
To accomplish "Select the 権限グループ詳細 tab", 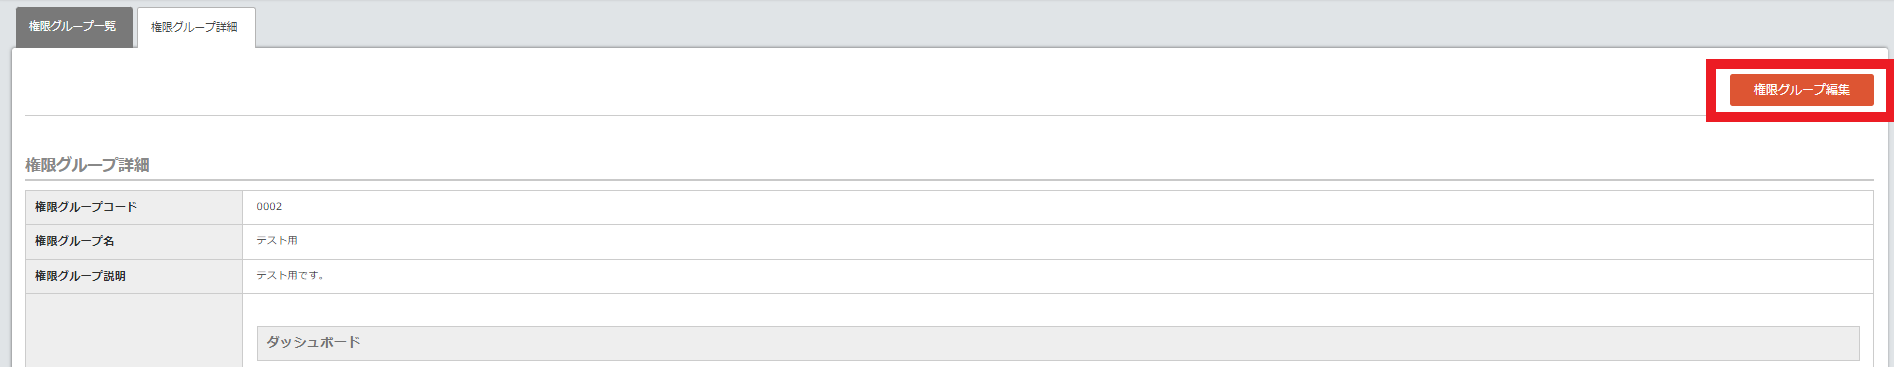I will click(x=195, y=28).
